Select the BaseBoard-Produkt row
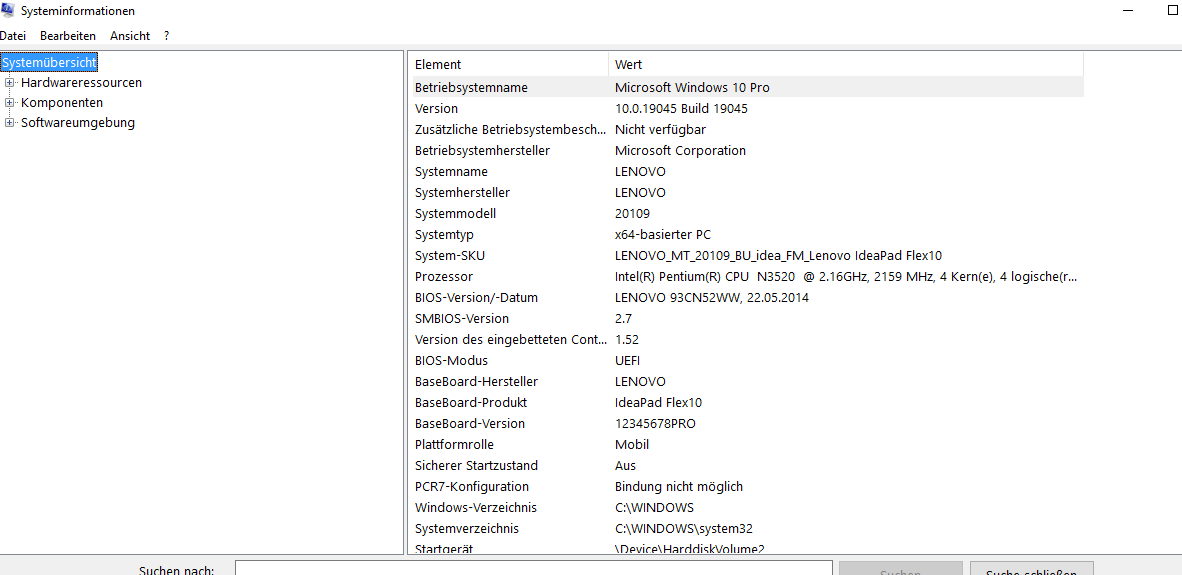Image resolution: width=1182 pixels, height=575 pixels. (x=748, y=403)
